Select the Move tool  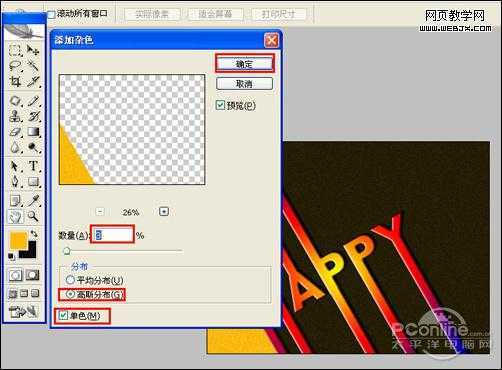click(x=33, y=50)
